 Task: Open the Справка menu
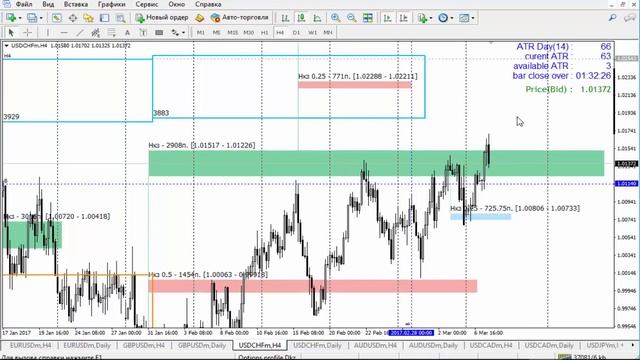pyautogui.click(x=208, y=4)
